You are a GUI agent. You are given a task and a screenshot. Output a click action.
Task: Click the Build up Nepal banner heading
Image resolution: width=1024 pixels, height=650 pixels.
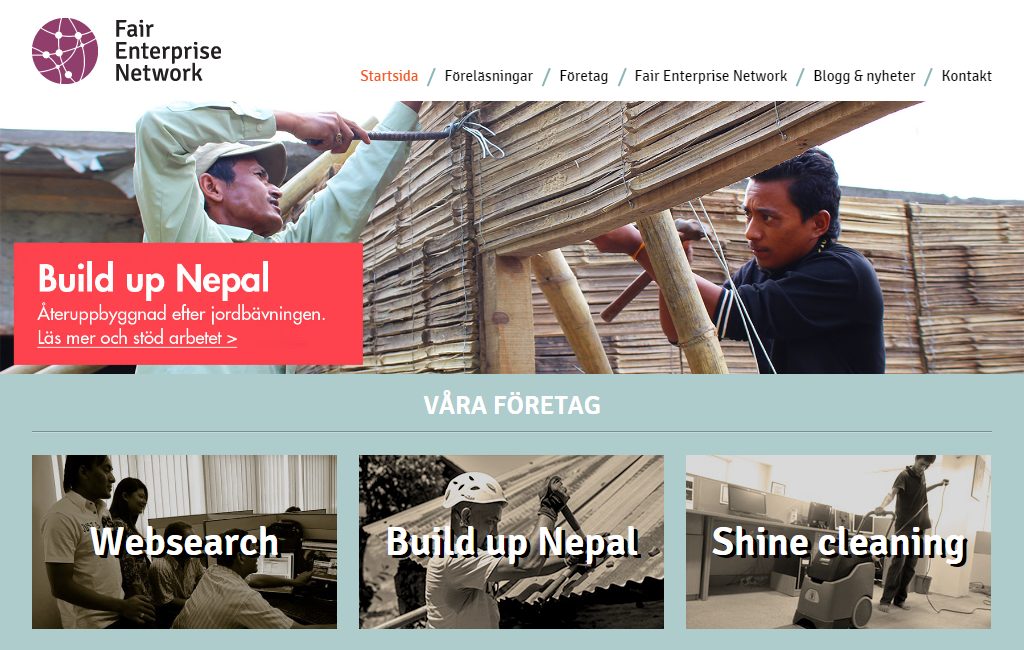click(x=153, y=280)
